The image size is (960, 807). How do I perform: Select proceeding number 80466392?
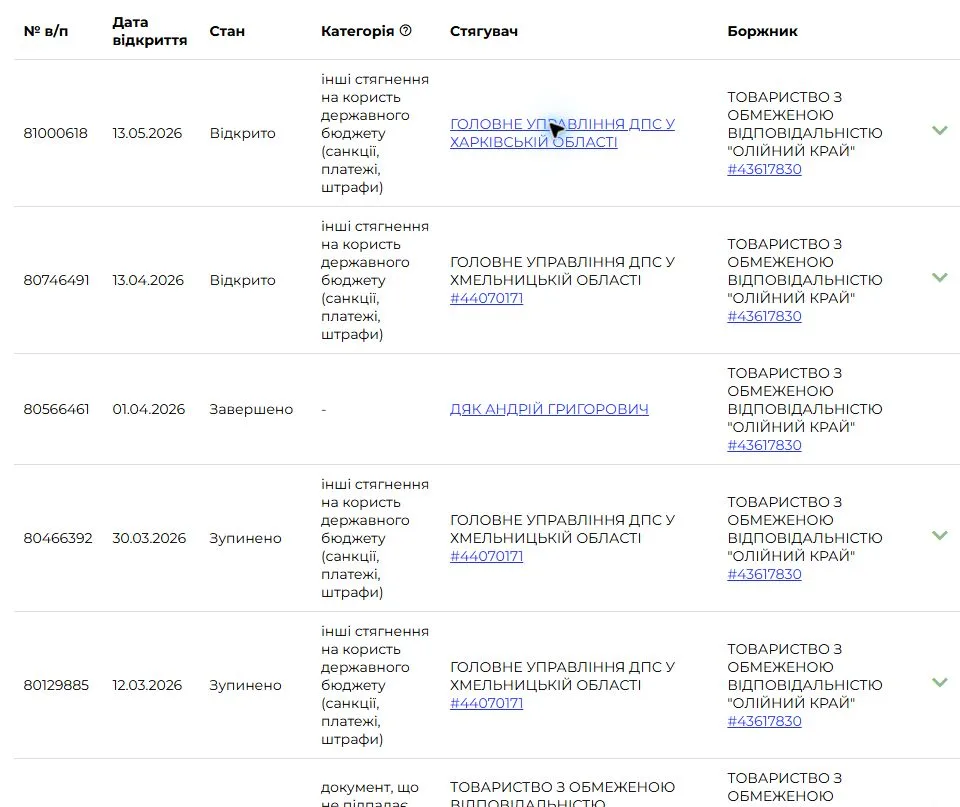pos(58,538)
